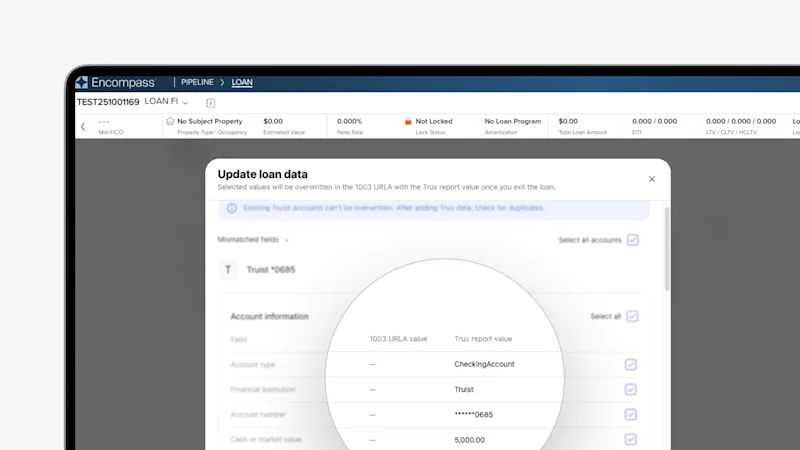Select the ******0685 account number value
Image resolution: width=800 pixels, height=450 pixels.
[x=473, y=415]
